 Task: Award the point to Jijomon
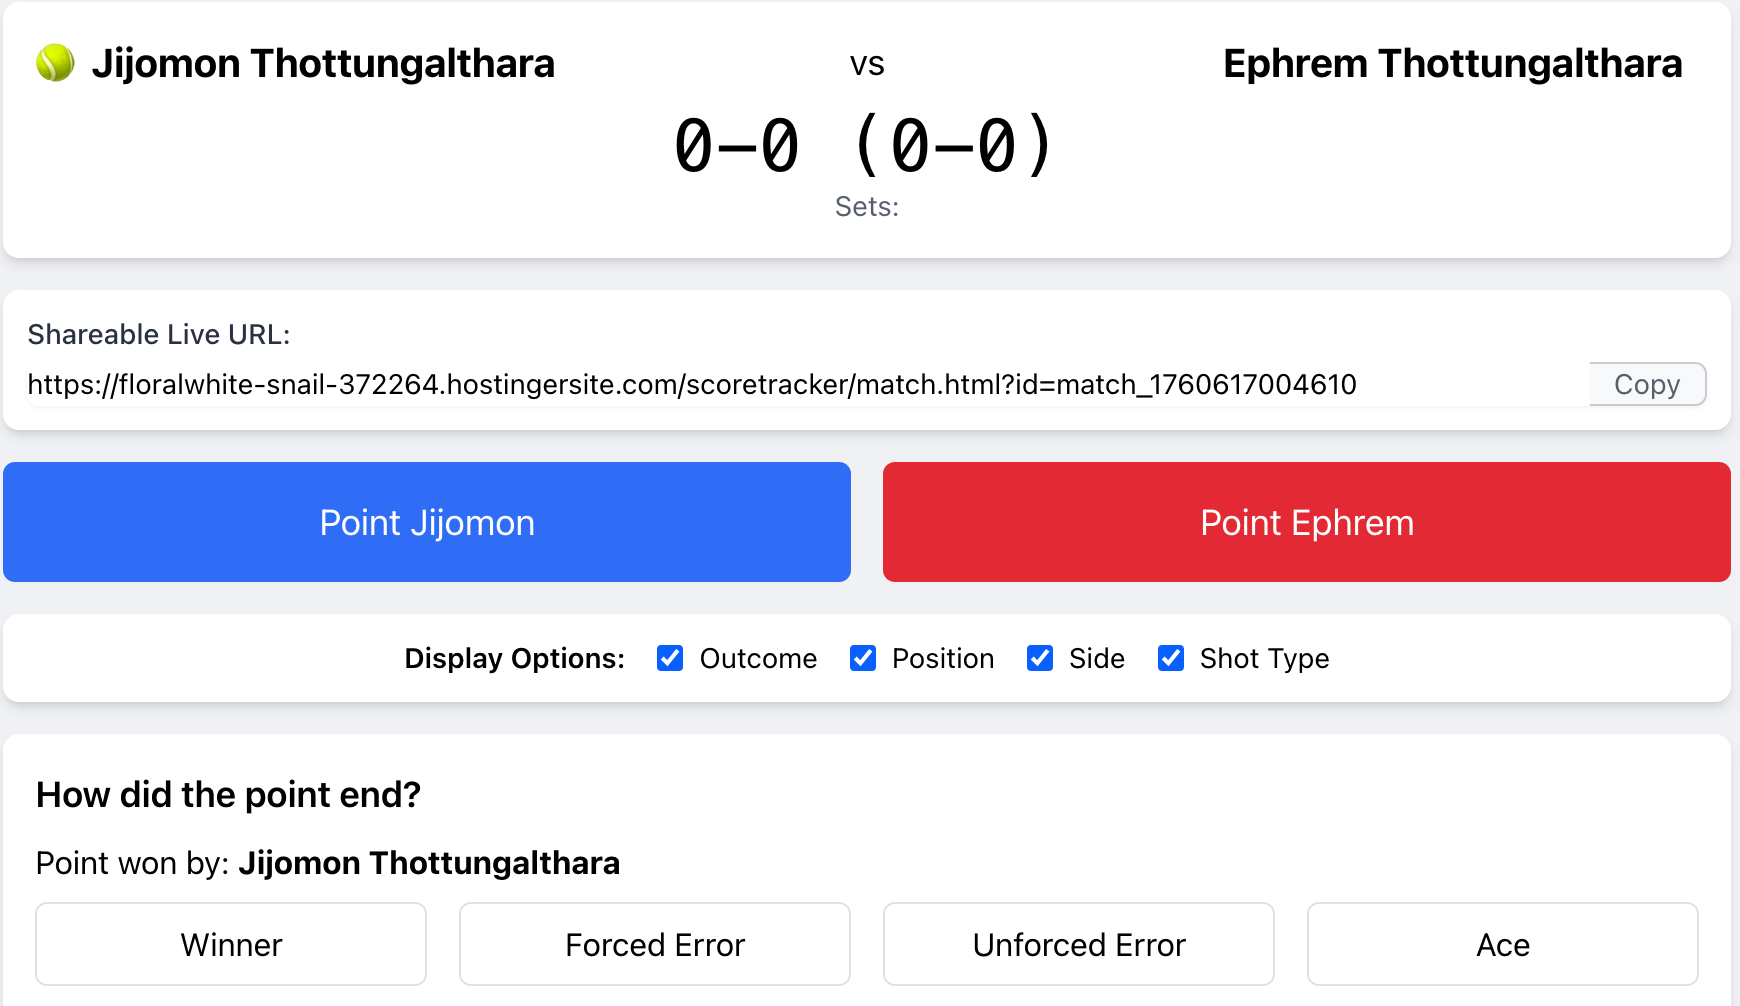click(427, 522)
